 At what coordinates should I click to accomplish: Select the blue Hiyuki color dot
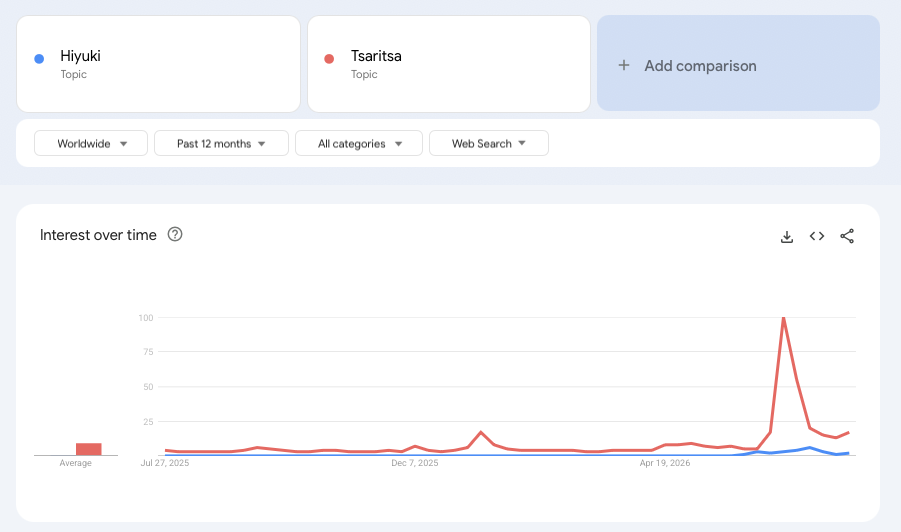39,59
